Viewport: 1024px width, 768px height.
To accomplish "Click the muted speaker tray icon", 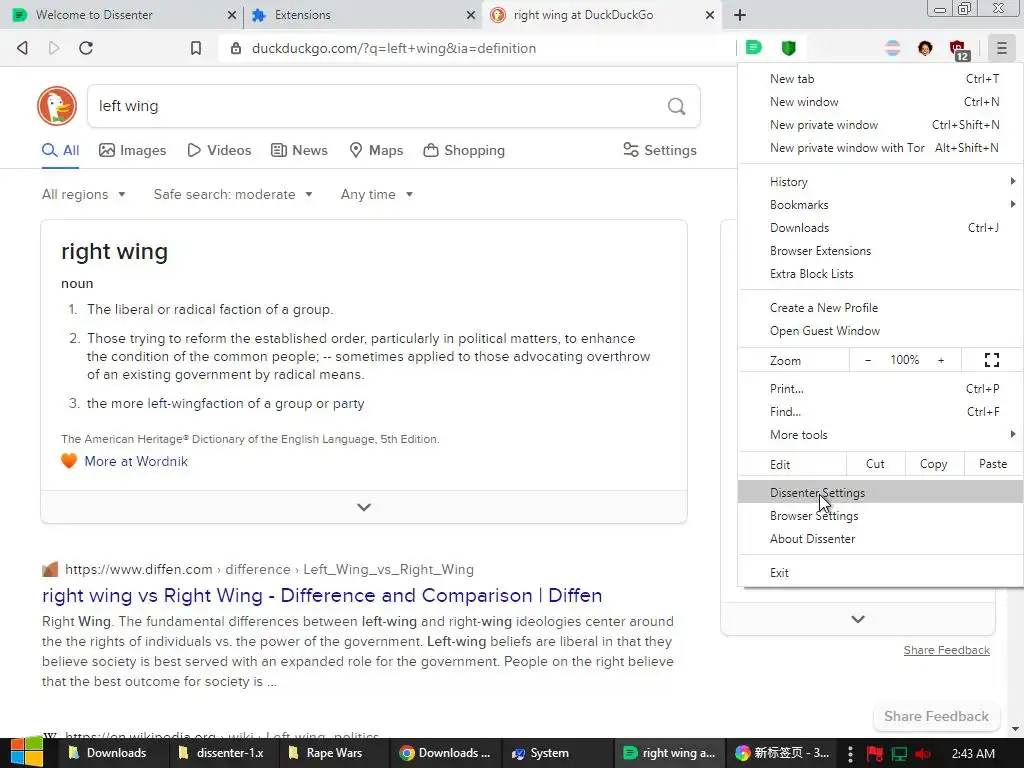I will point(923,754).
